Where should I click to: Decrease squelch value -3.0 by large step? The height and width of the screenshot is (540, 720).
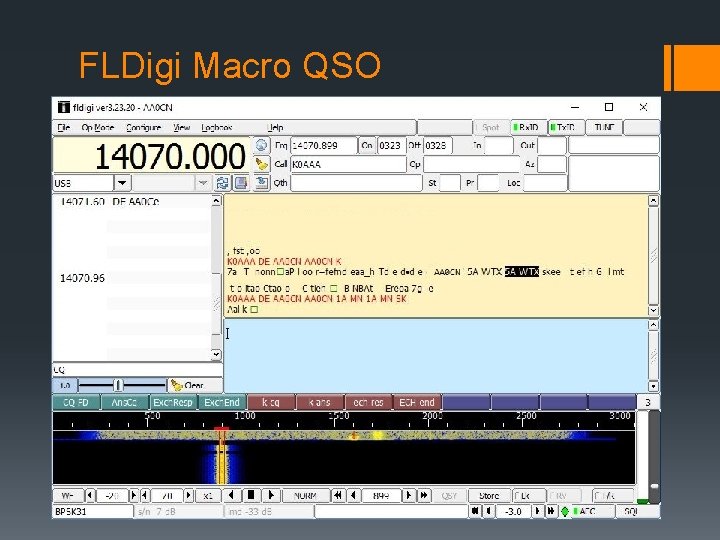coord(475,511)
